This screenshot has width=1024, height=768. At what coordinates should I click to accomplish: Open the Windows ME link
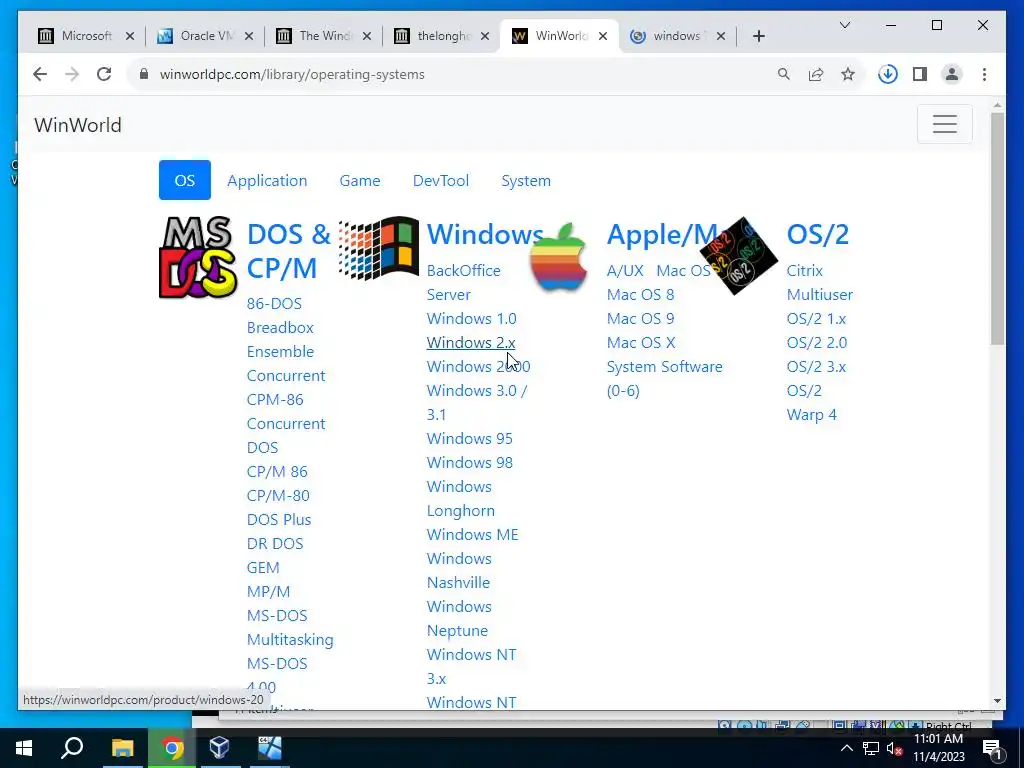point(472,535)
